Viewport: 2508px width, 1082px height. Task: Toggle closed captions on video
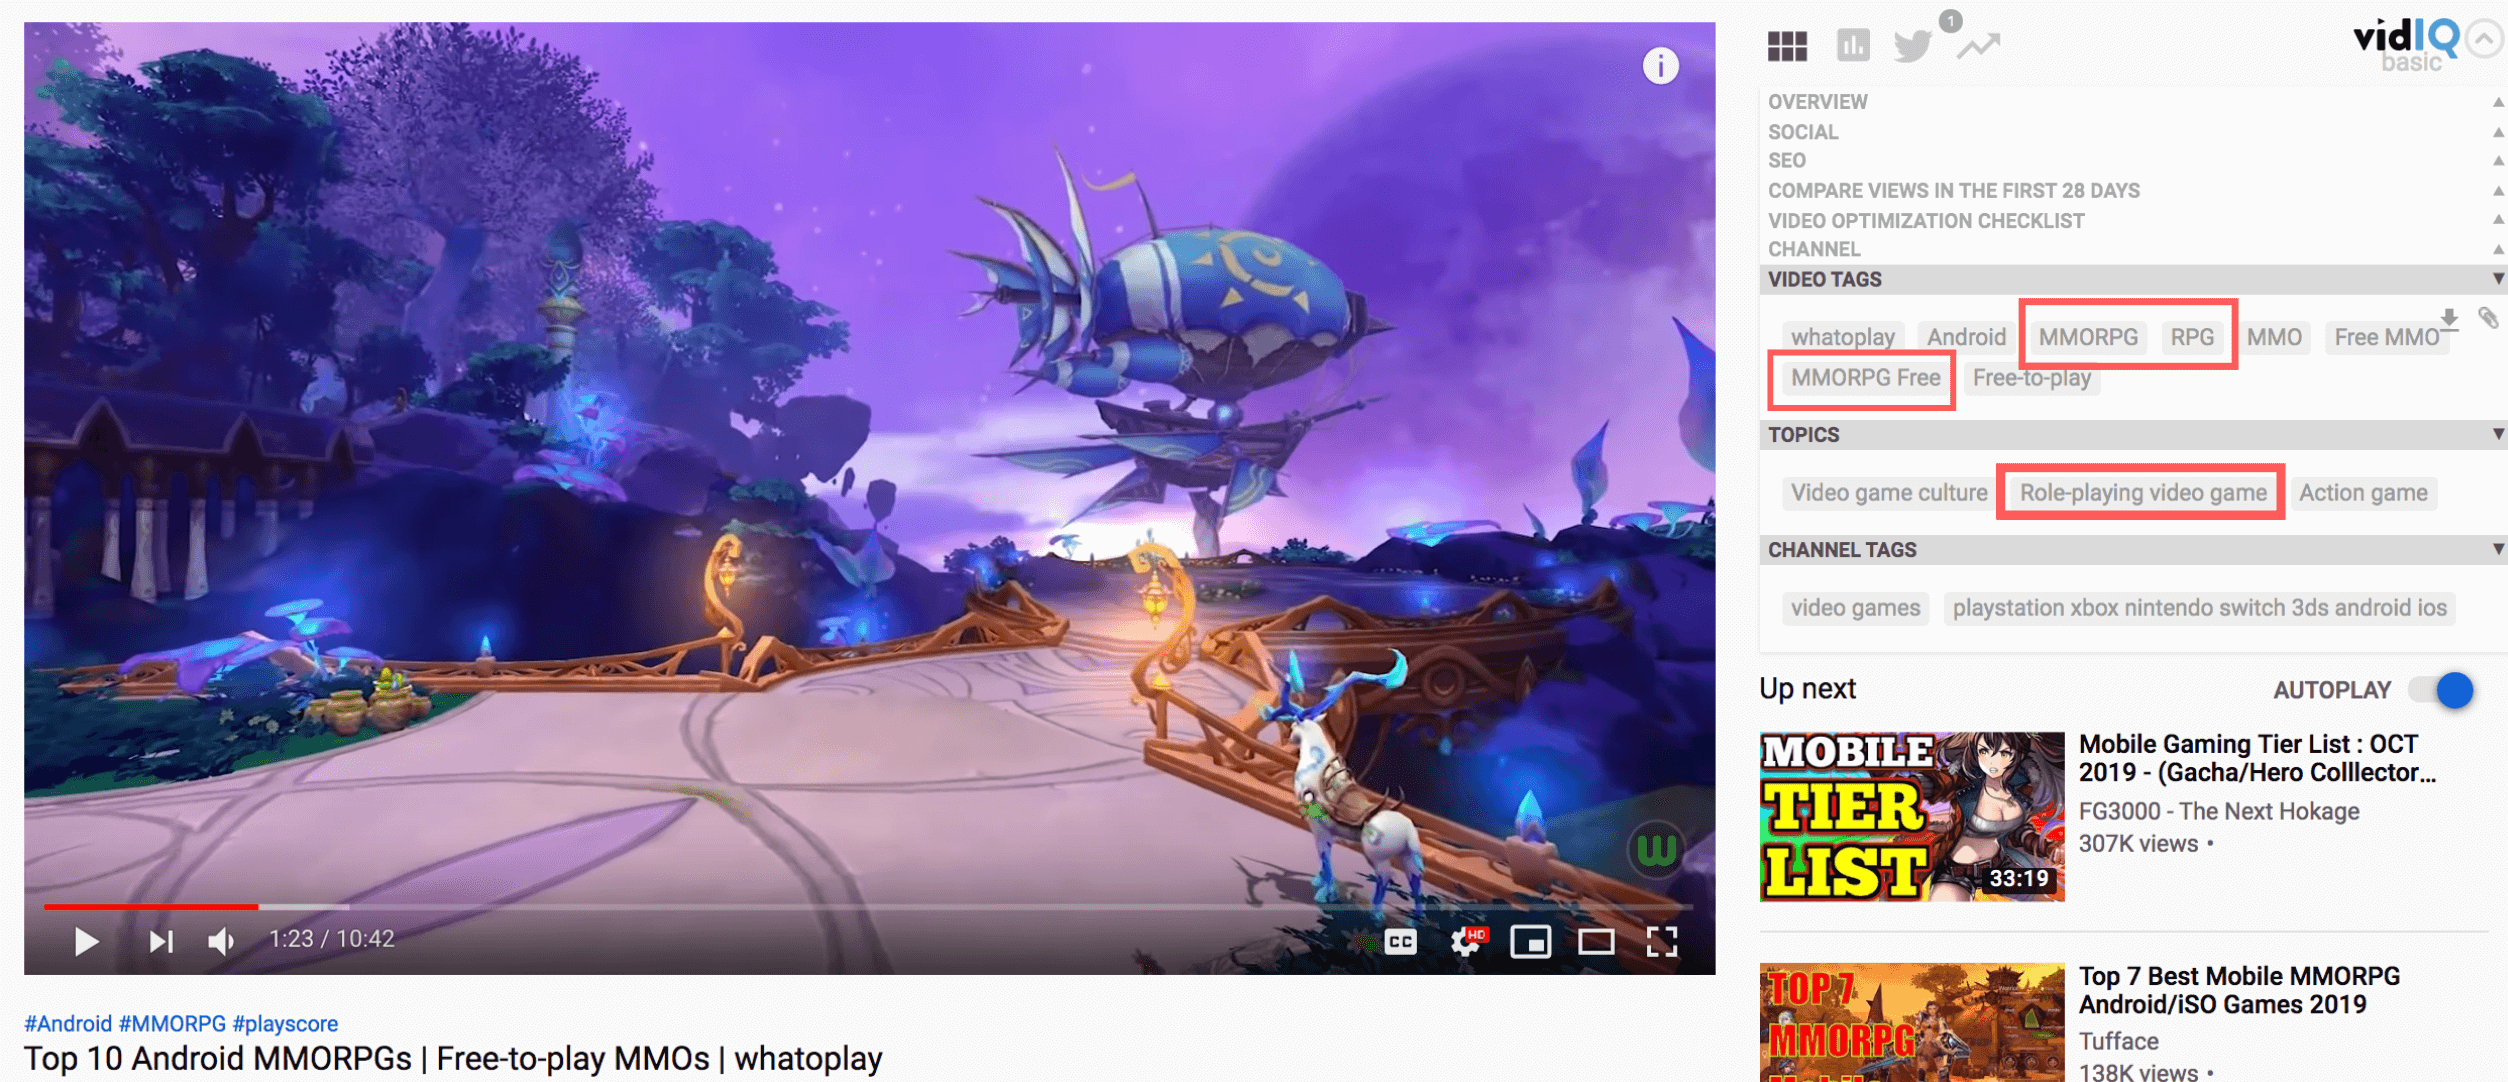coord(1400,941)
